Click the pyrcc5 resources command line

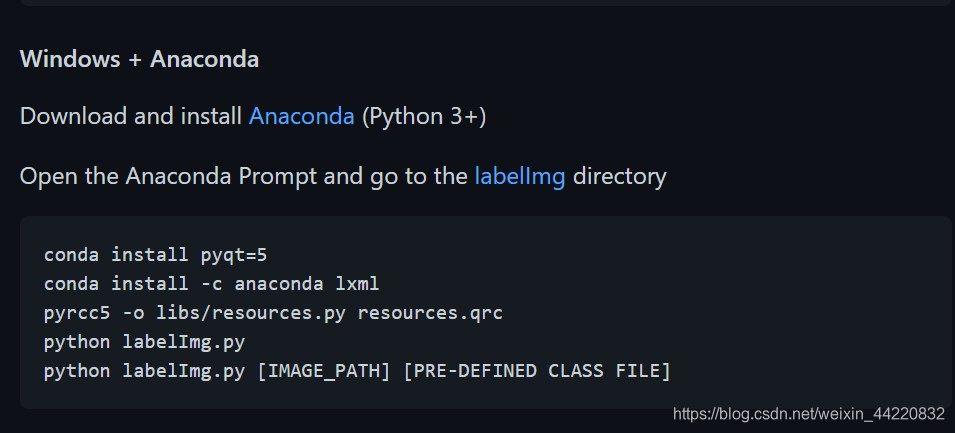pos(273,313)
